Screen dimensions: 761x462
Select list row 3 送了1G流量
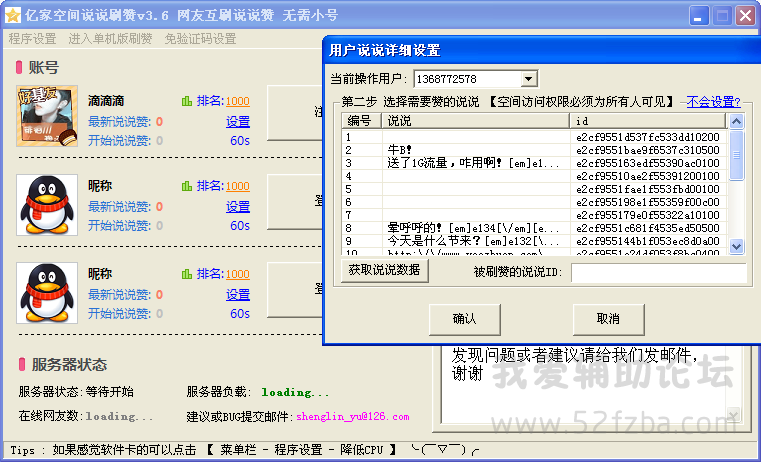pyautogui.click(x=534, y=163)
